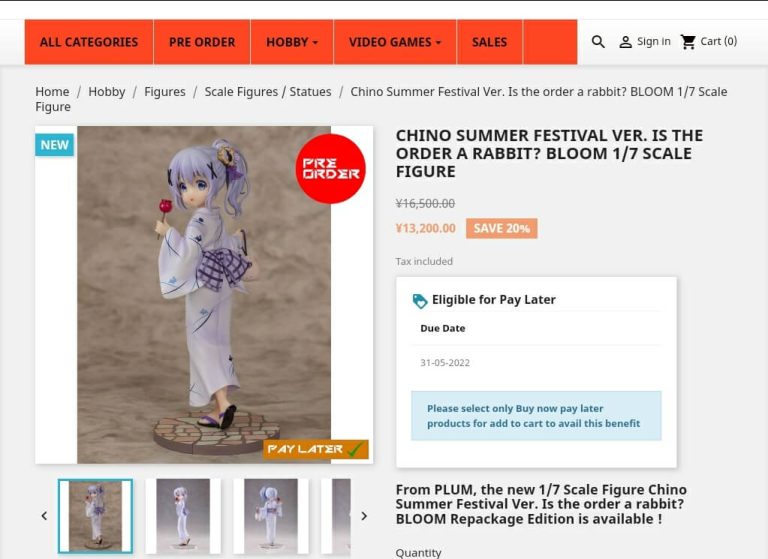Open the shopping cart icon
768x559 pixels.
[x=688, y=42]
